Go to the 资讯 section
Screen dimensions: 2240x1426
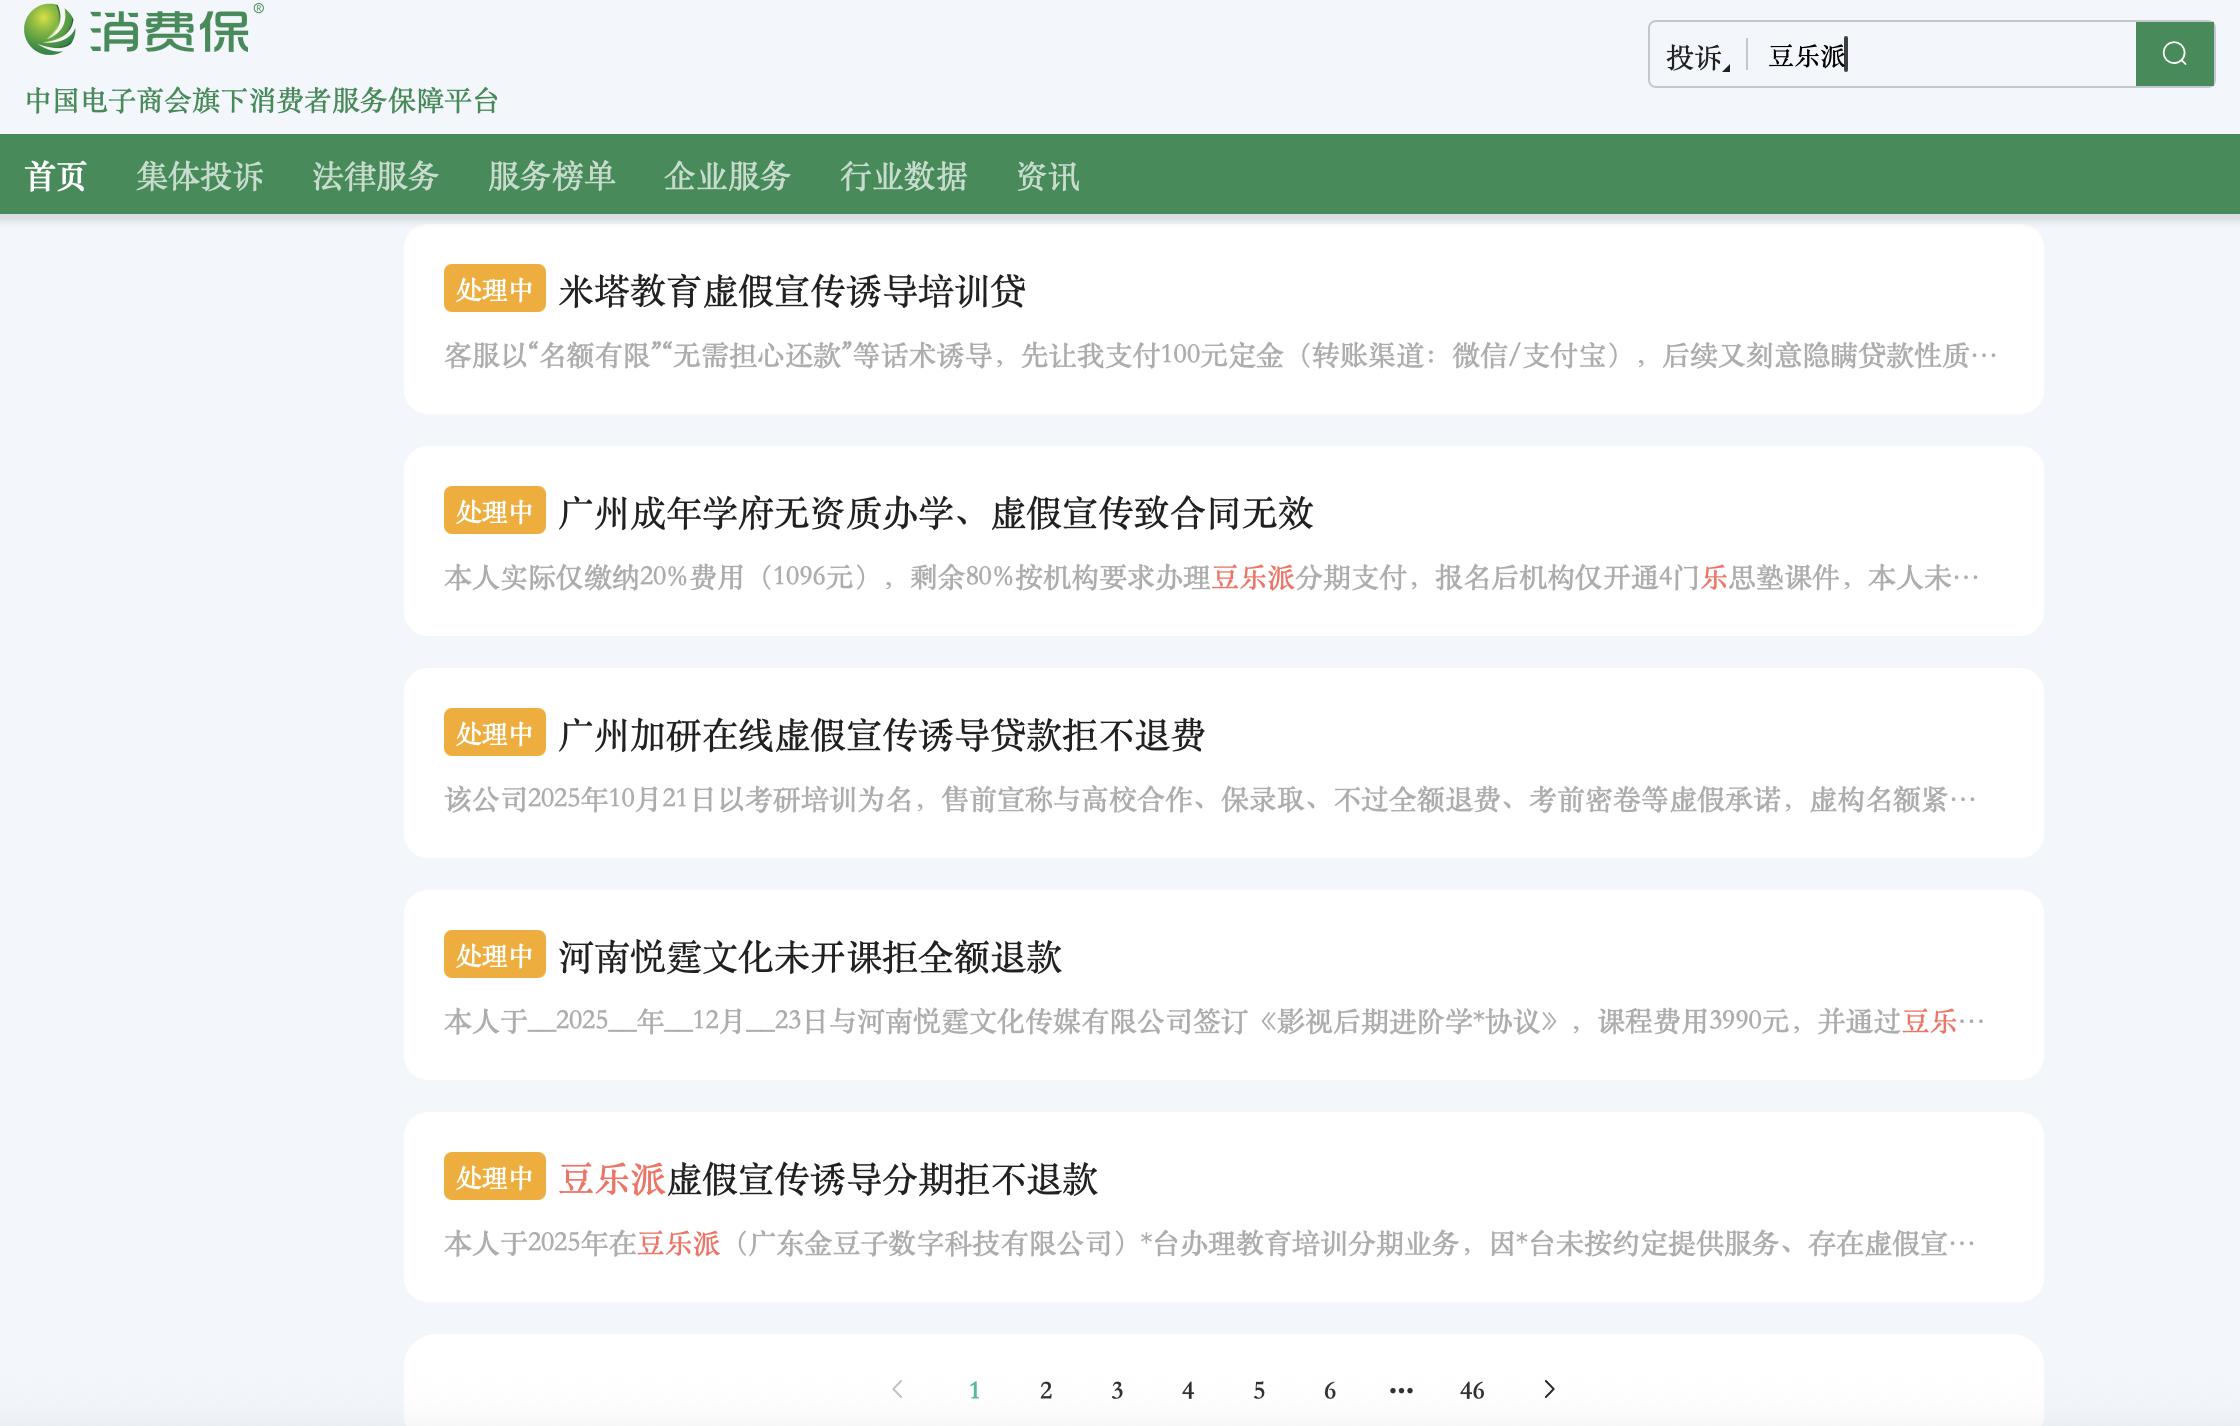point(1047,176)
